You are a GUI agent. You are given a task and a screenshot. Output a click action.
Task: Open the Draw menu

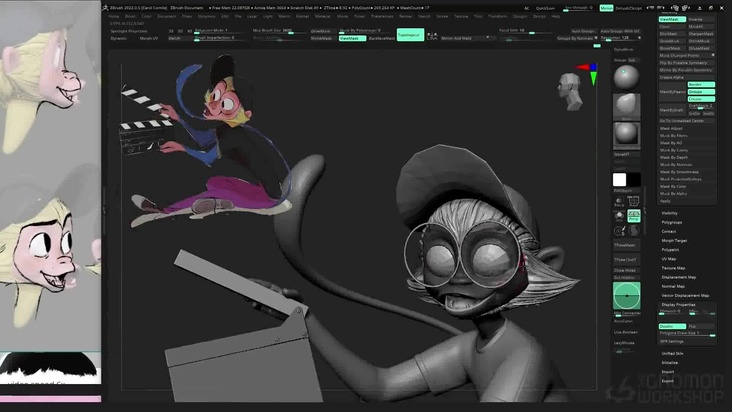(x=187, y=16)
